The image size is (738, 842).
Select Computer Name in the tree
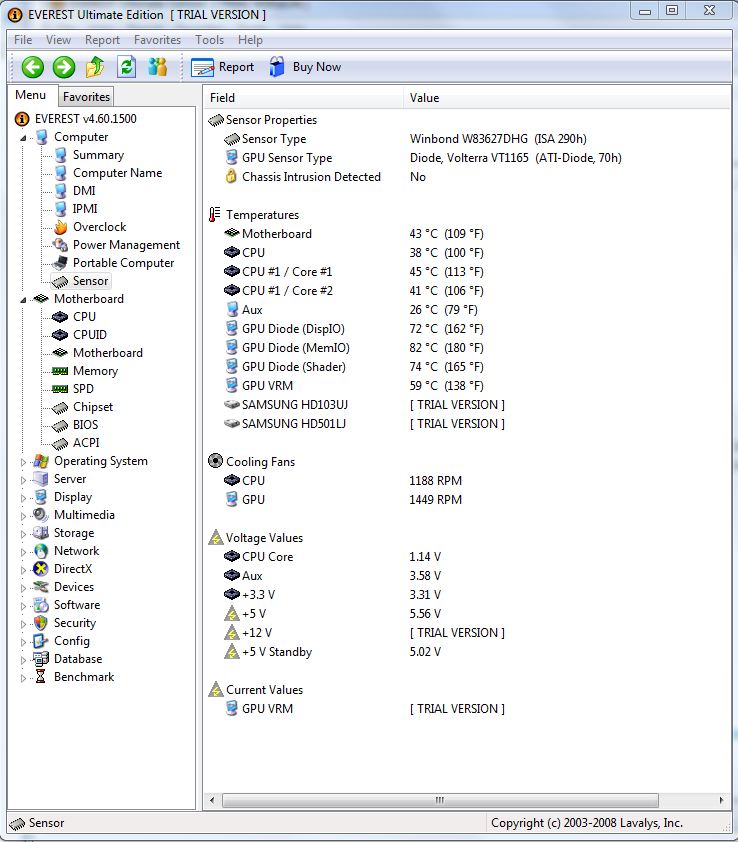pos(117,173)
